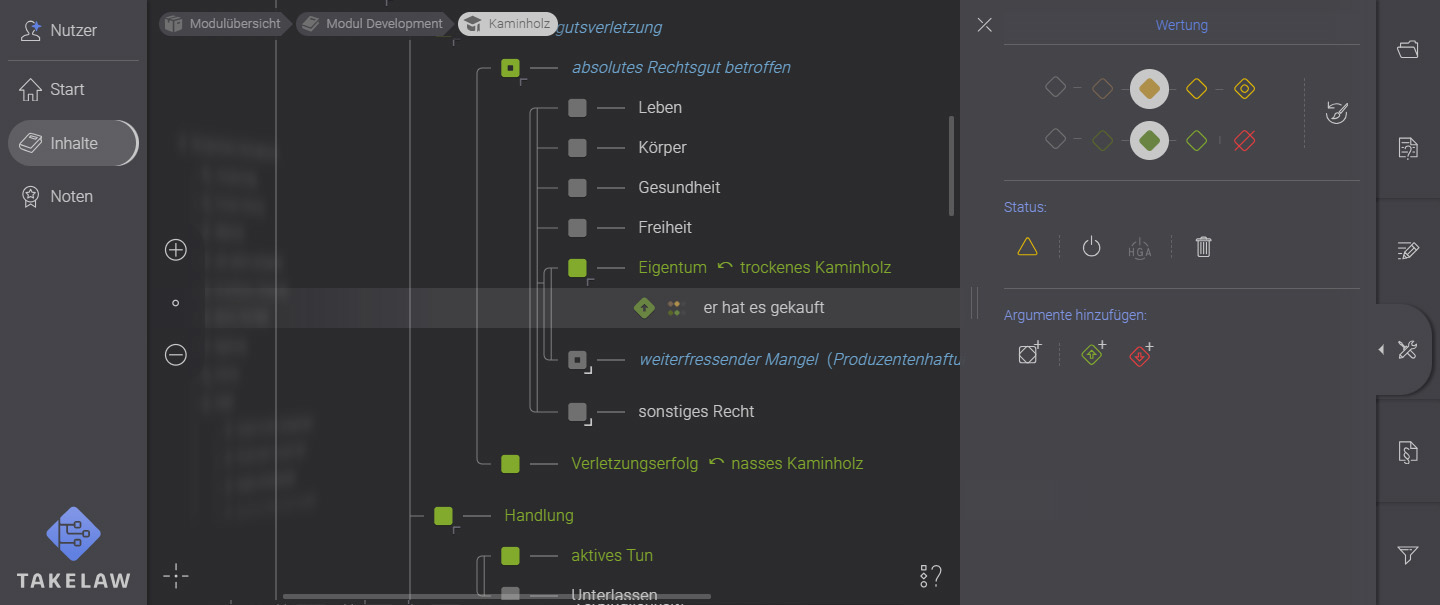Open the folder icon in right sidebar
Viewport: 1440px width, 605px height.
[x=1407, y=48]
